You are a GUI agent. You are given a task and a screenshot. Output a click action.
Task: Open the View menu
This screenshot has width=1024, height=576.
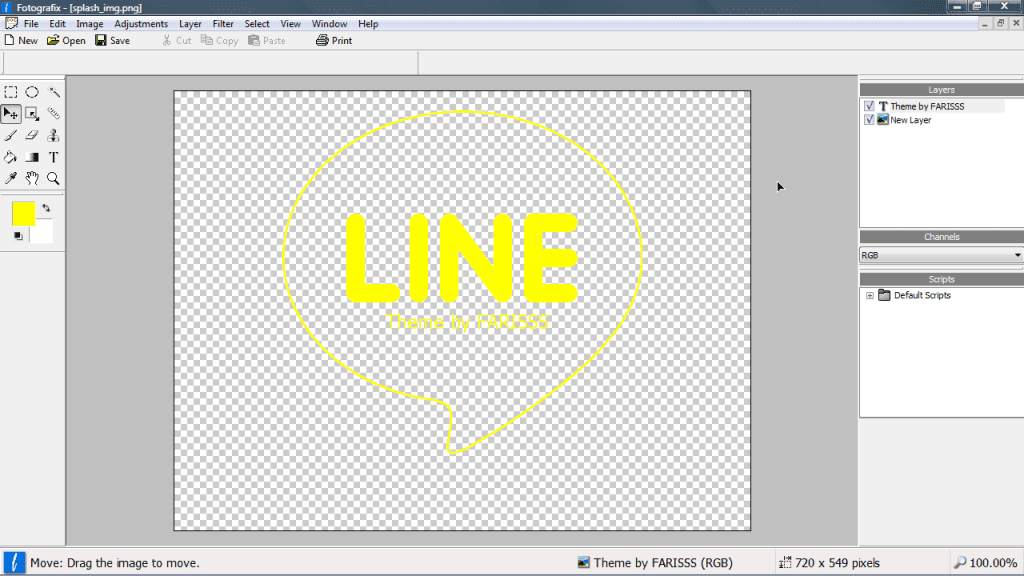[291, 24]
